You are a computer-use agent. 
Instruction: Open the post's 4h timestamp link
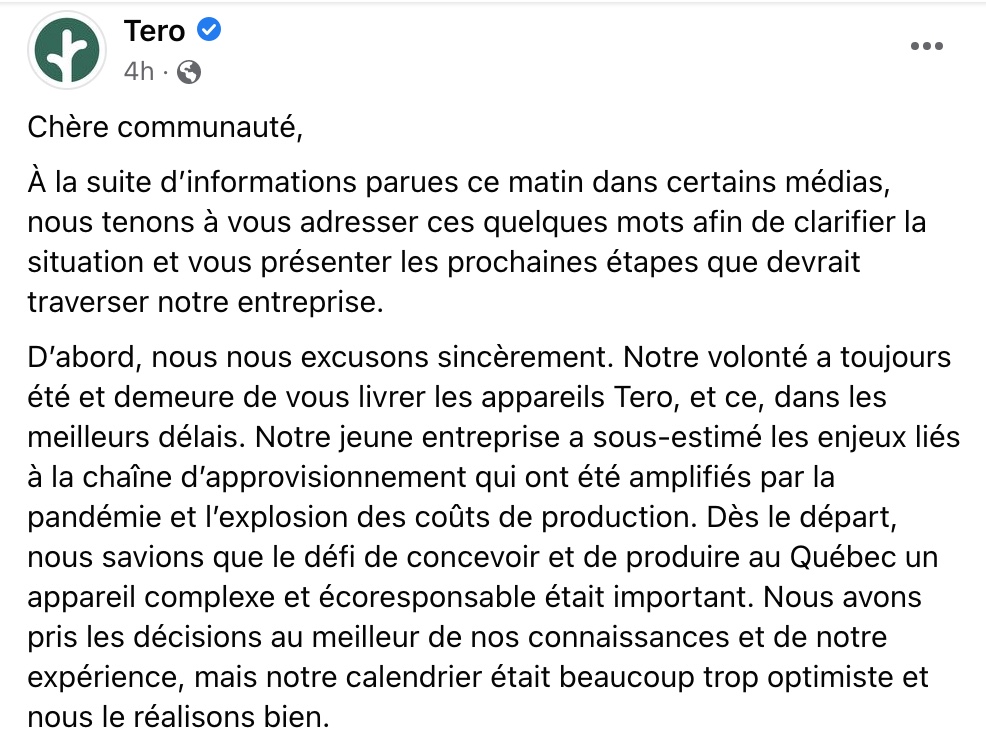138,72
